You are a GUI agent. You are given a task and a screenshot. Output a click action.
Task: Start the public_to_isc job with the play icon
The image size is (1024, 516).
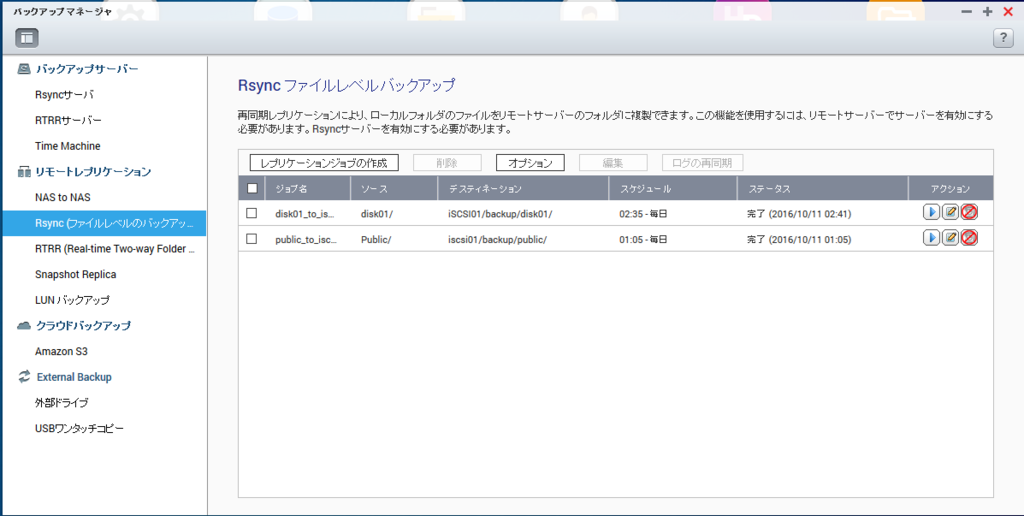click(931, 238)
